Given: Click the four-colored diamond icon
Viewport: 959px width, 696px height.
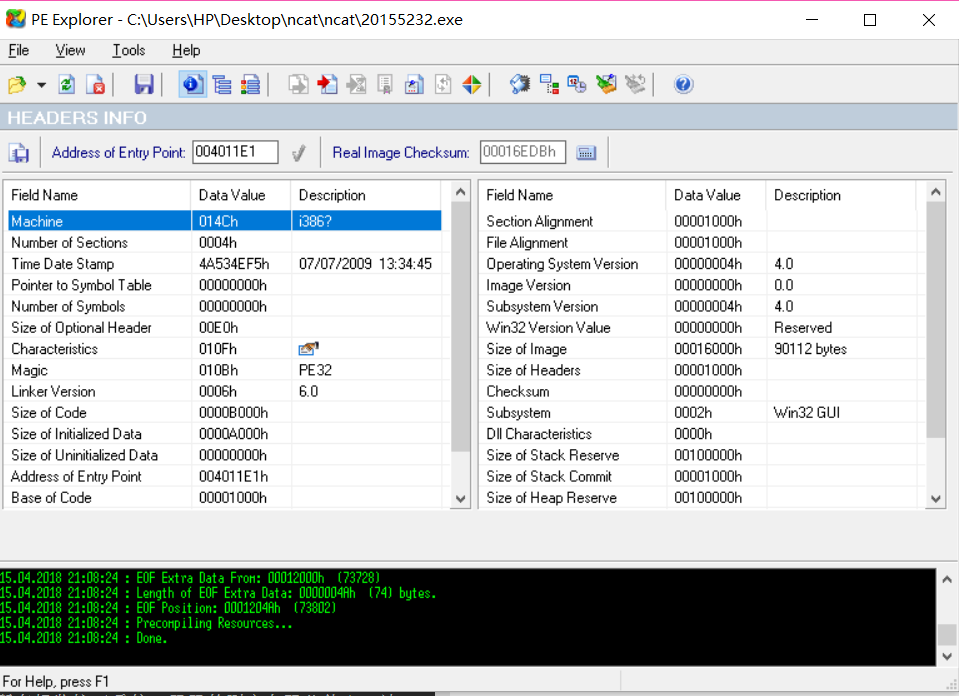Looking at the screenshot, I should click(x=472, y=84).
